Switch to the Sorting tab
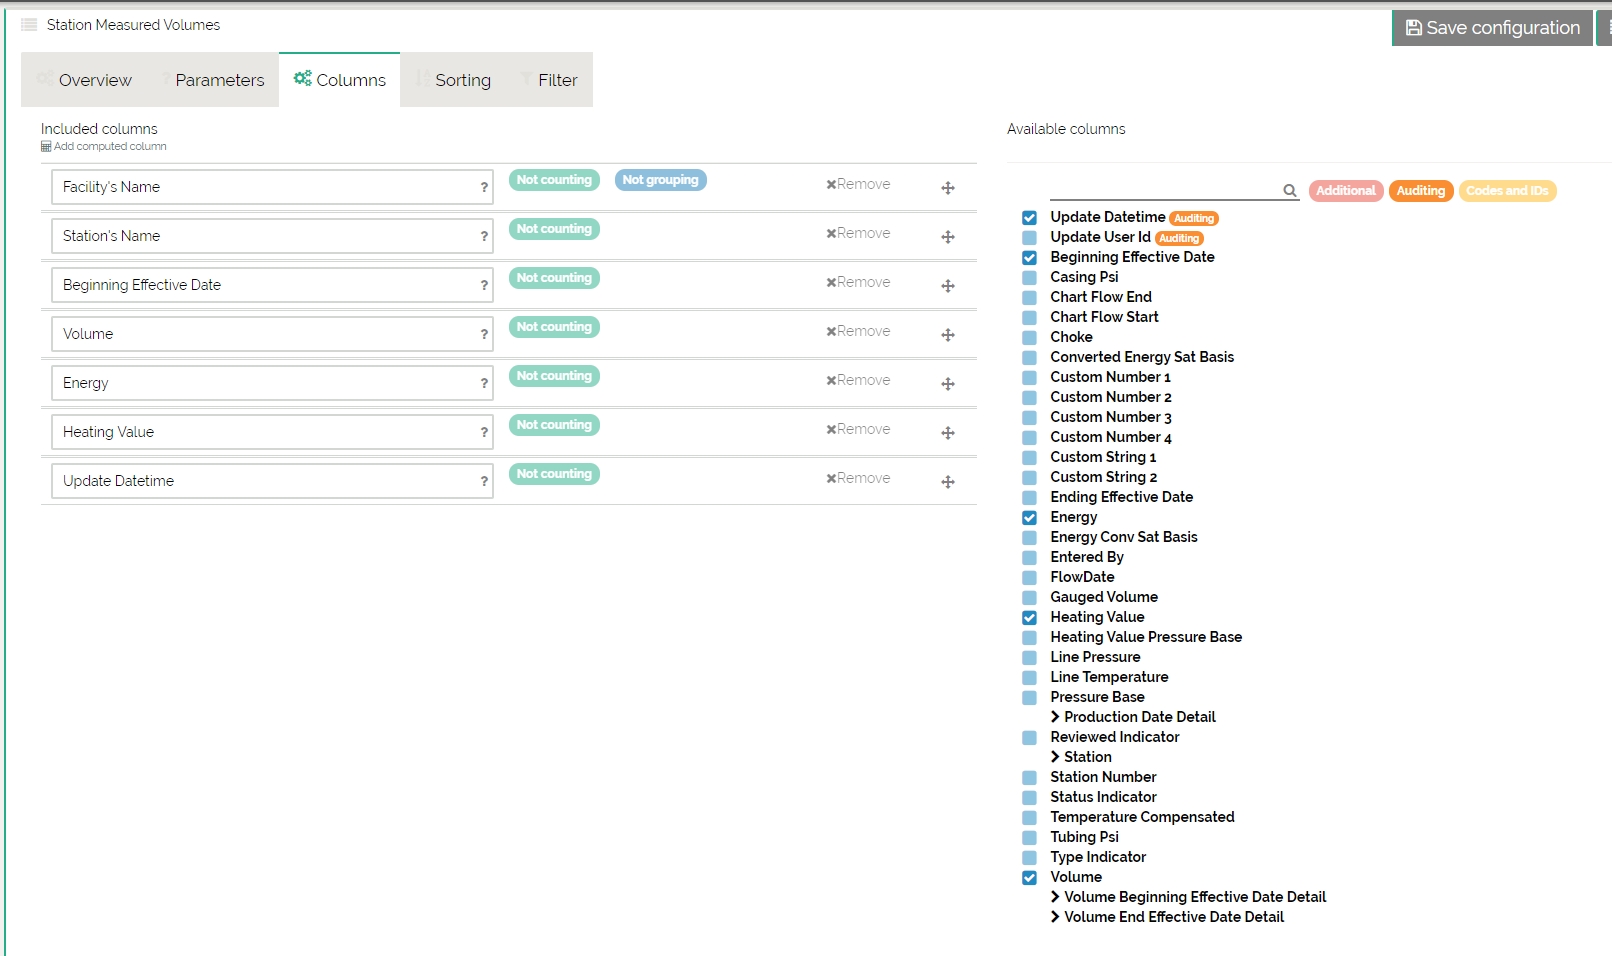The image size is (1612, 956). [x=461, y=80]
